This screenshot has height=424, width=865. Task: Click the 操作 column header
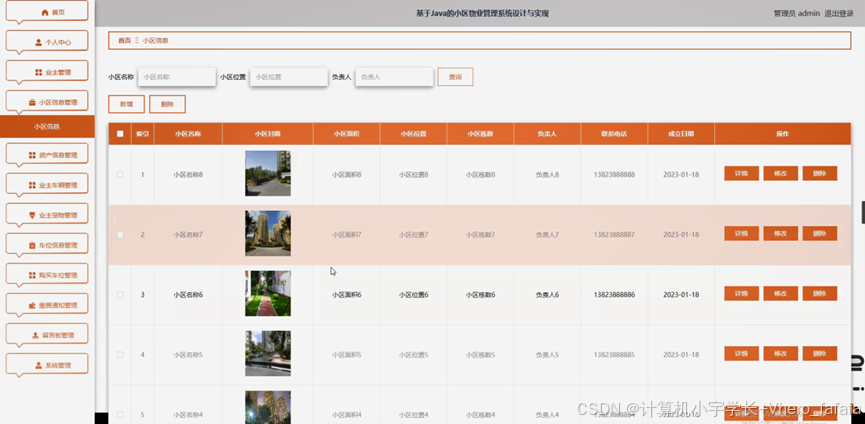pyautogui.click(x=782, y=134)
